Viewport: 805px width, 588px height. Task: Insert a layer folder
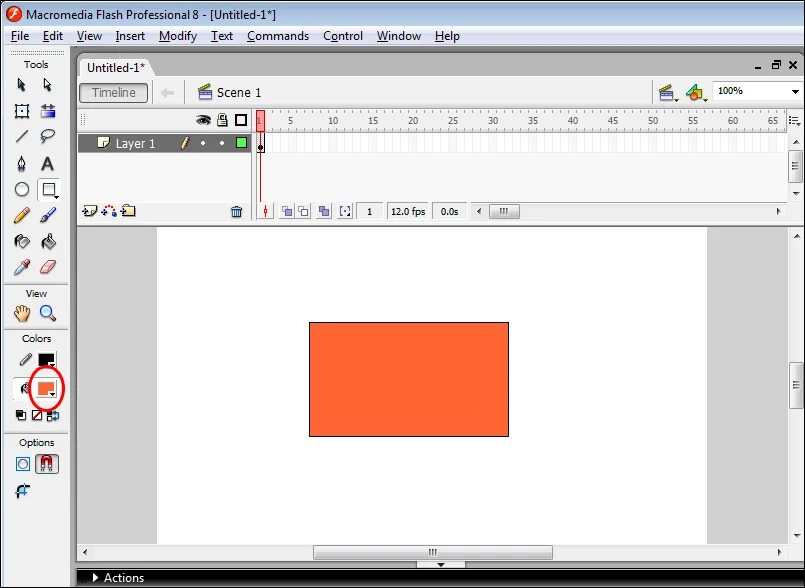128,211
